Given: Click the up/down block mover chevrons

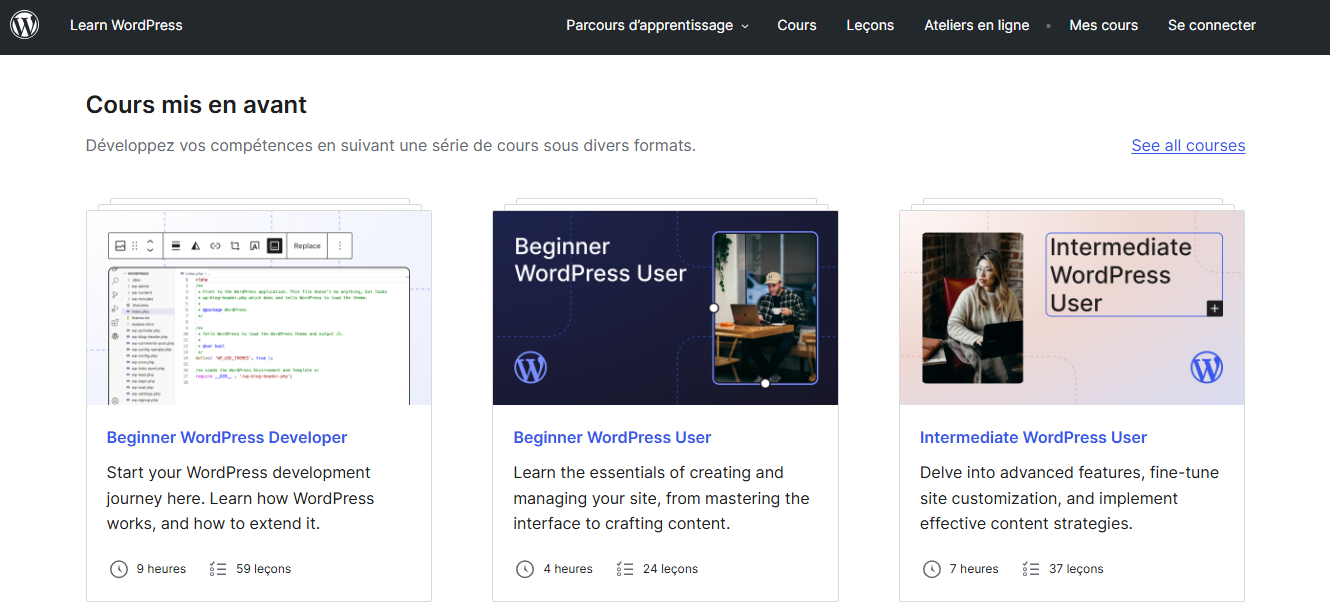Looking at the screenshot, I should 150,246.
